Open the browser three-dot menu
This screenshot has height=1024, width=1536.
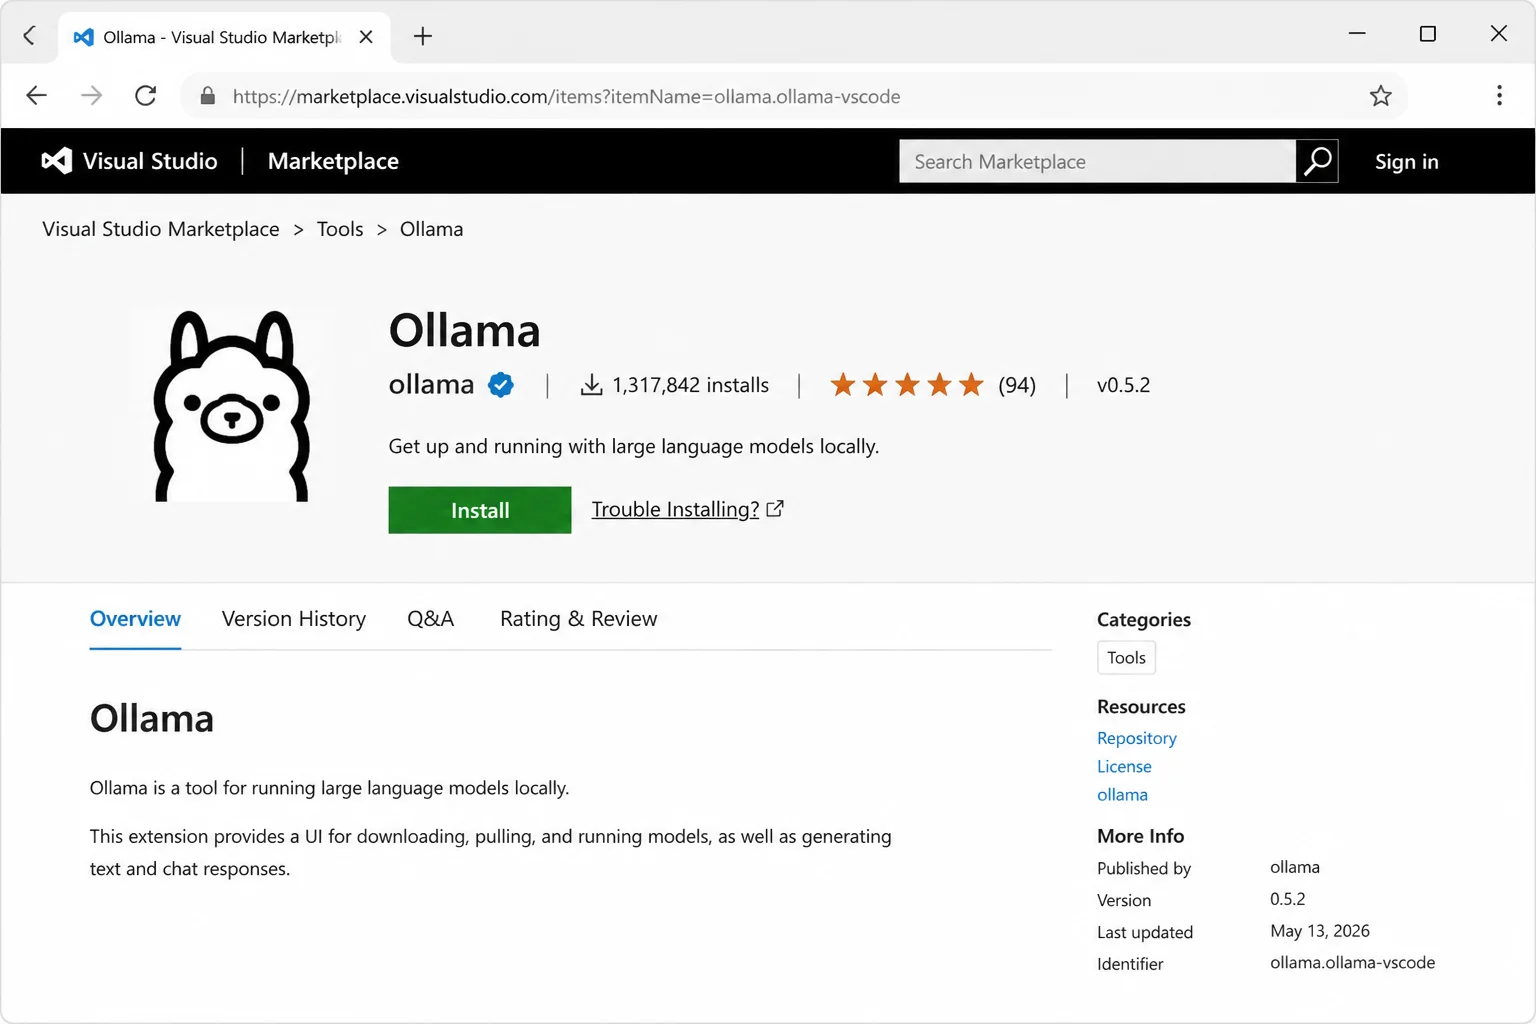pos(1499,96)
